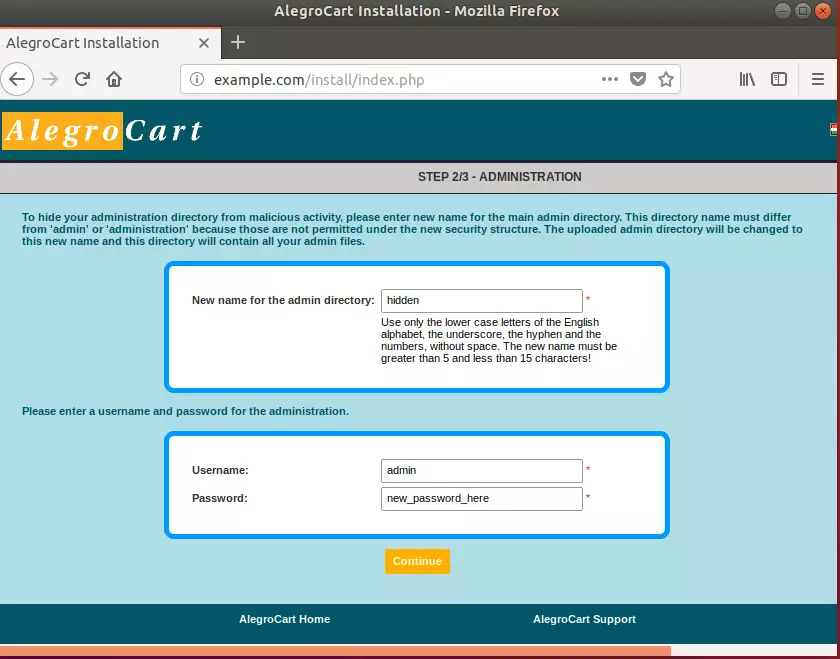Save page to Pocket
This screenshot has height=659, width=840.
[x=638, y=79]
